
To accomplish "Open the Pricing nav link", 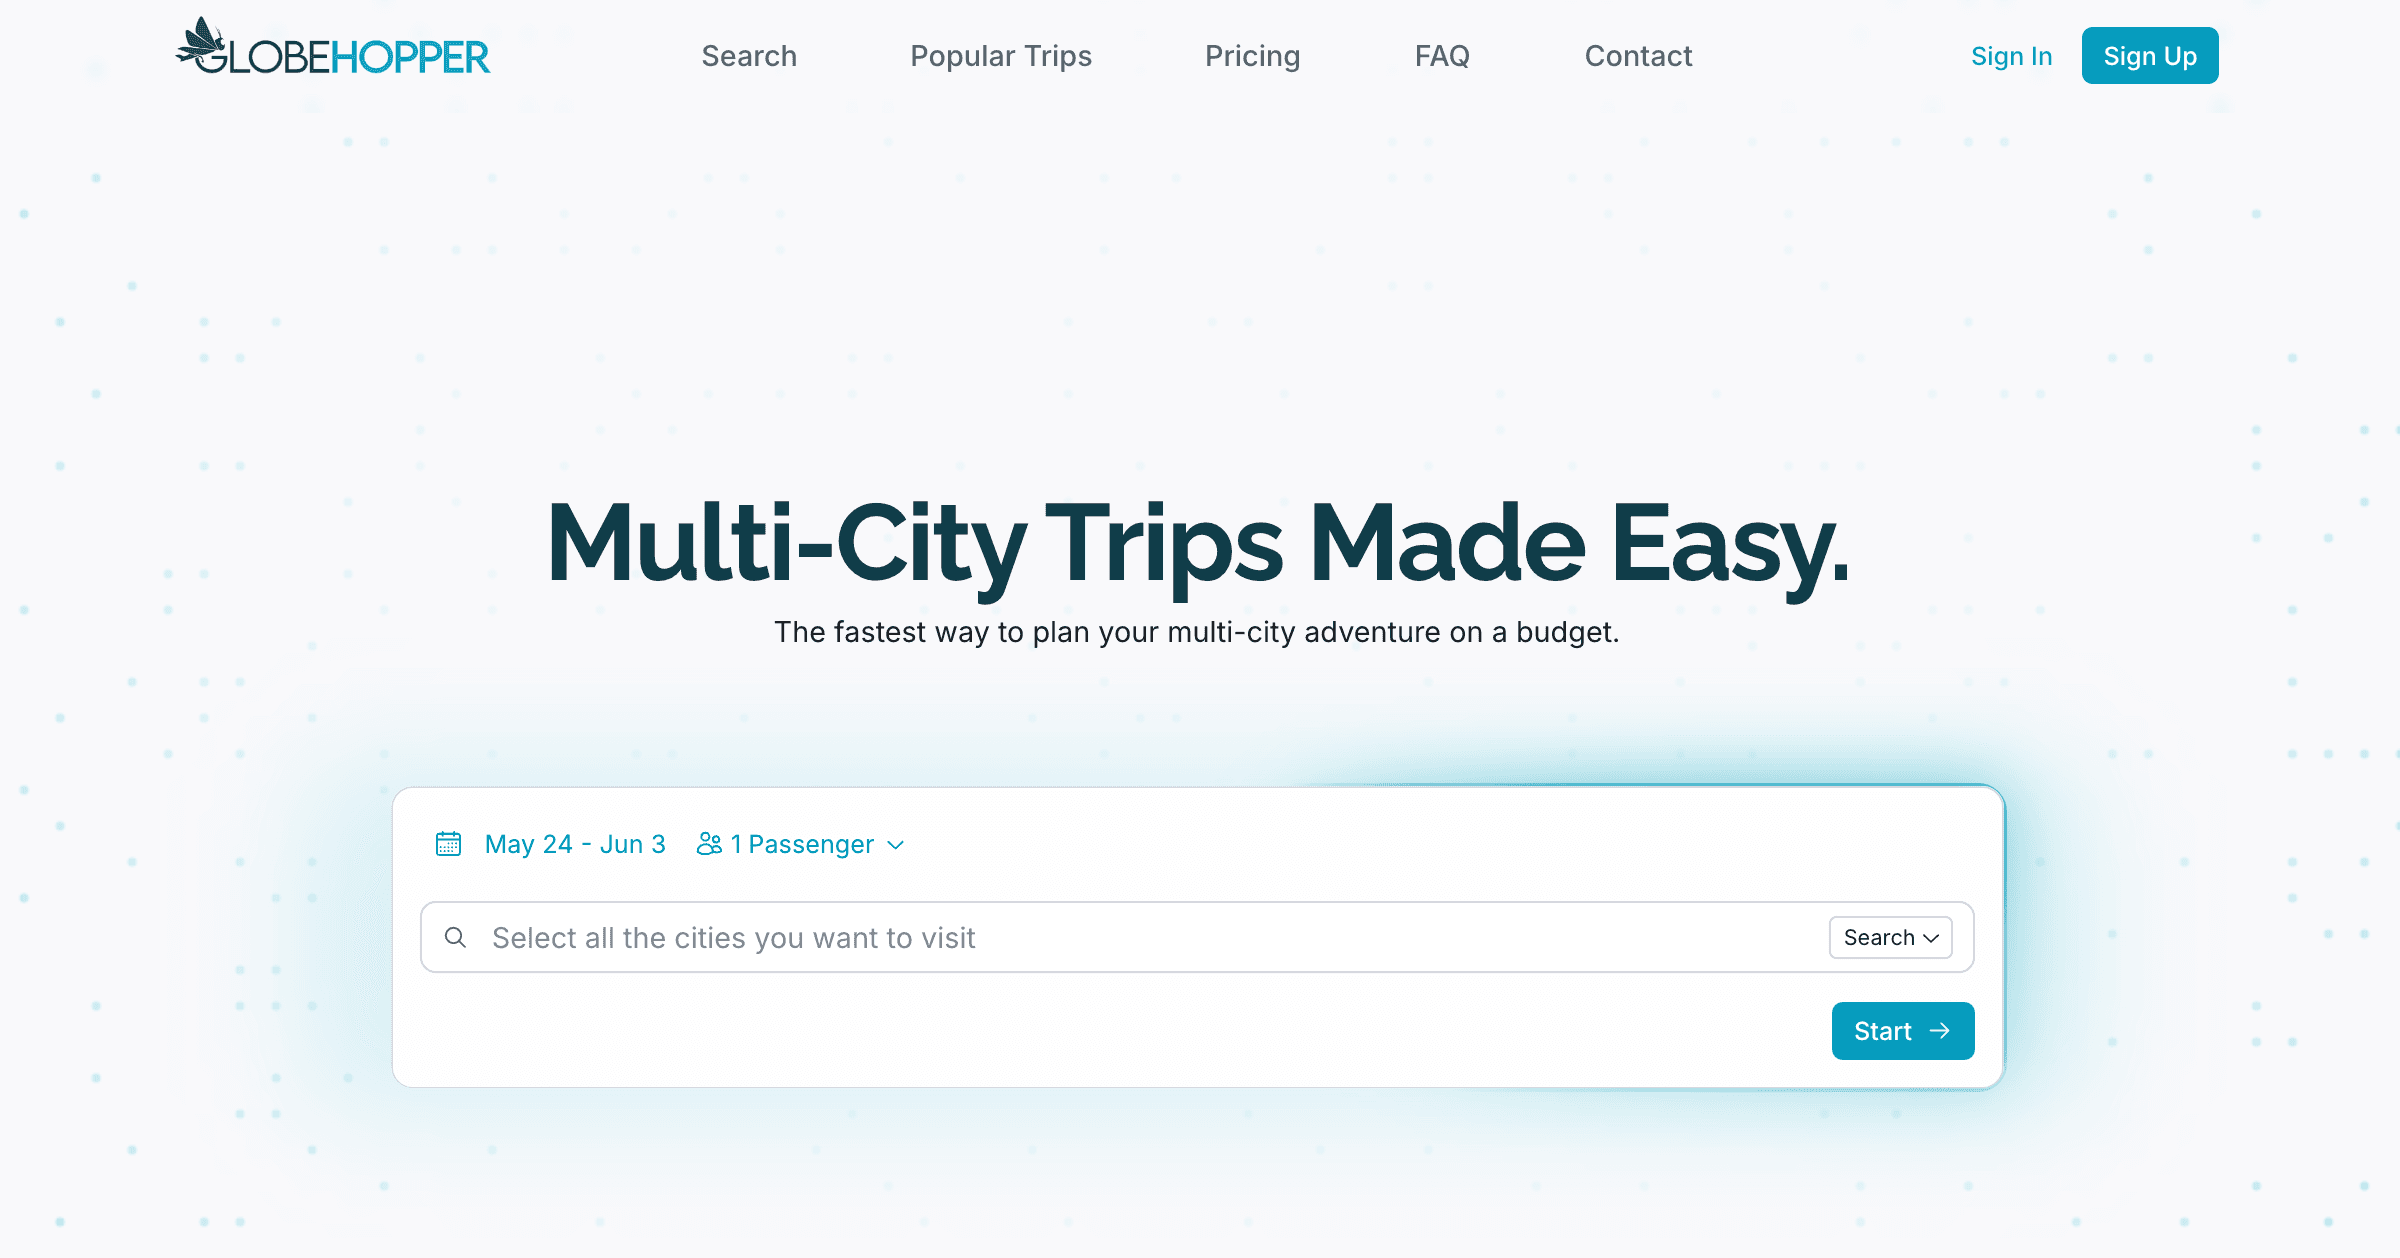I will 1252,56.
